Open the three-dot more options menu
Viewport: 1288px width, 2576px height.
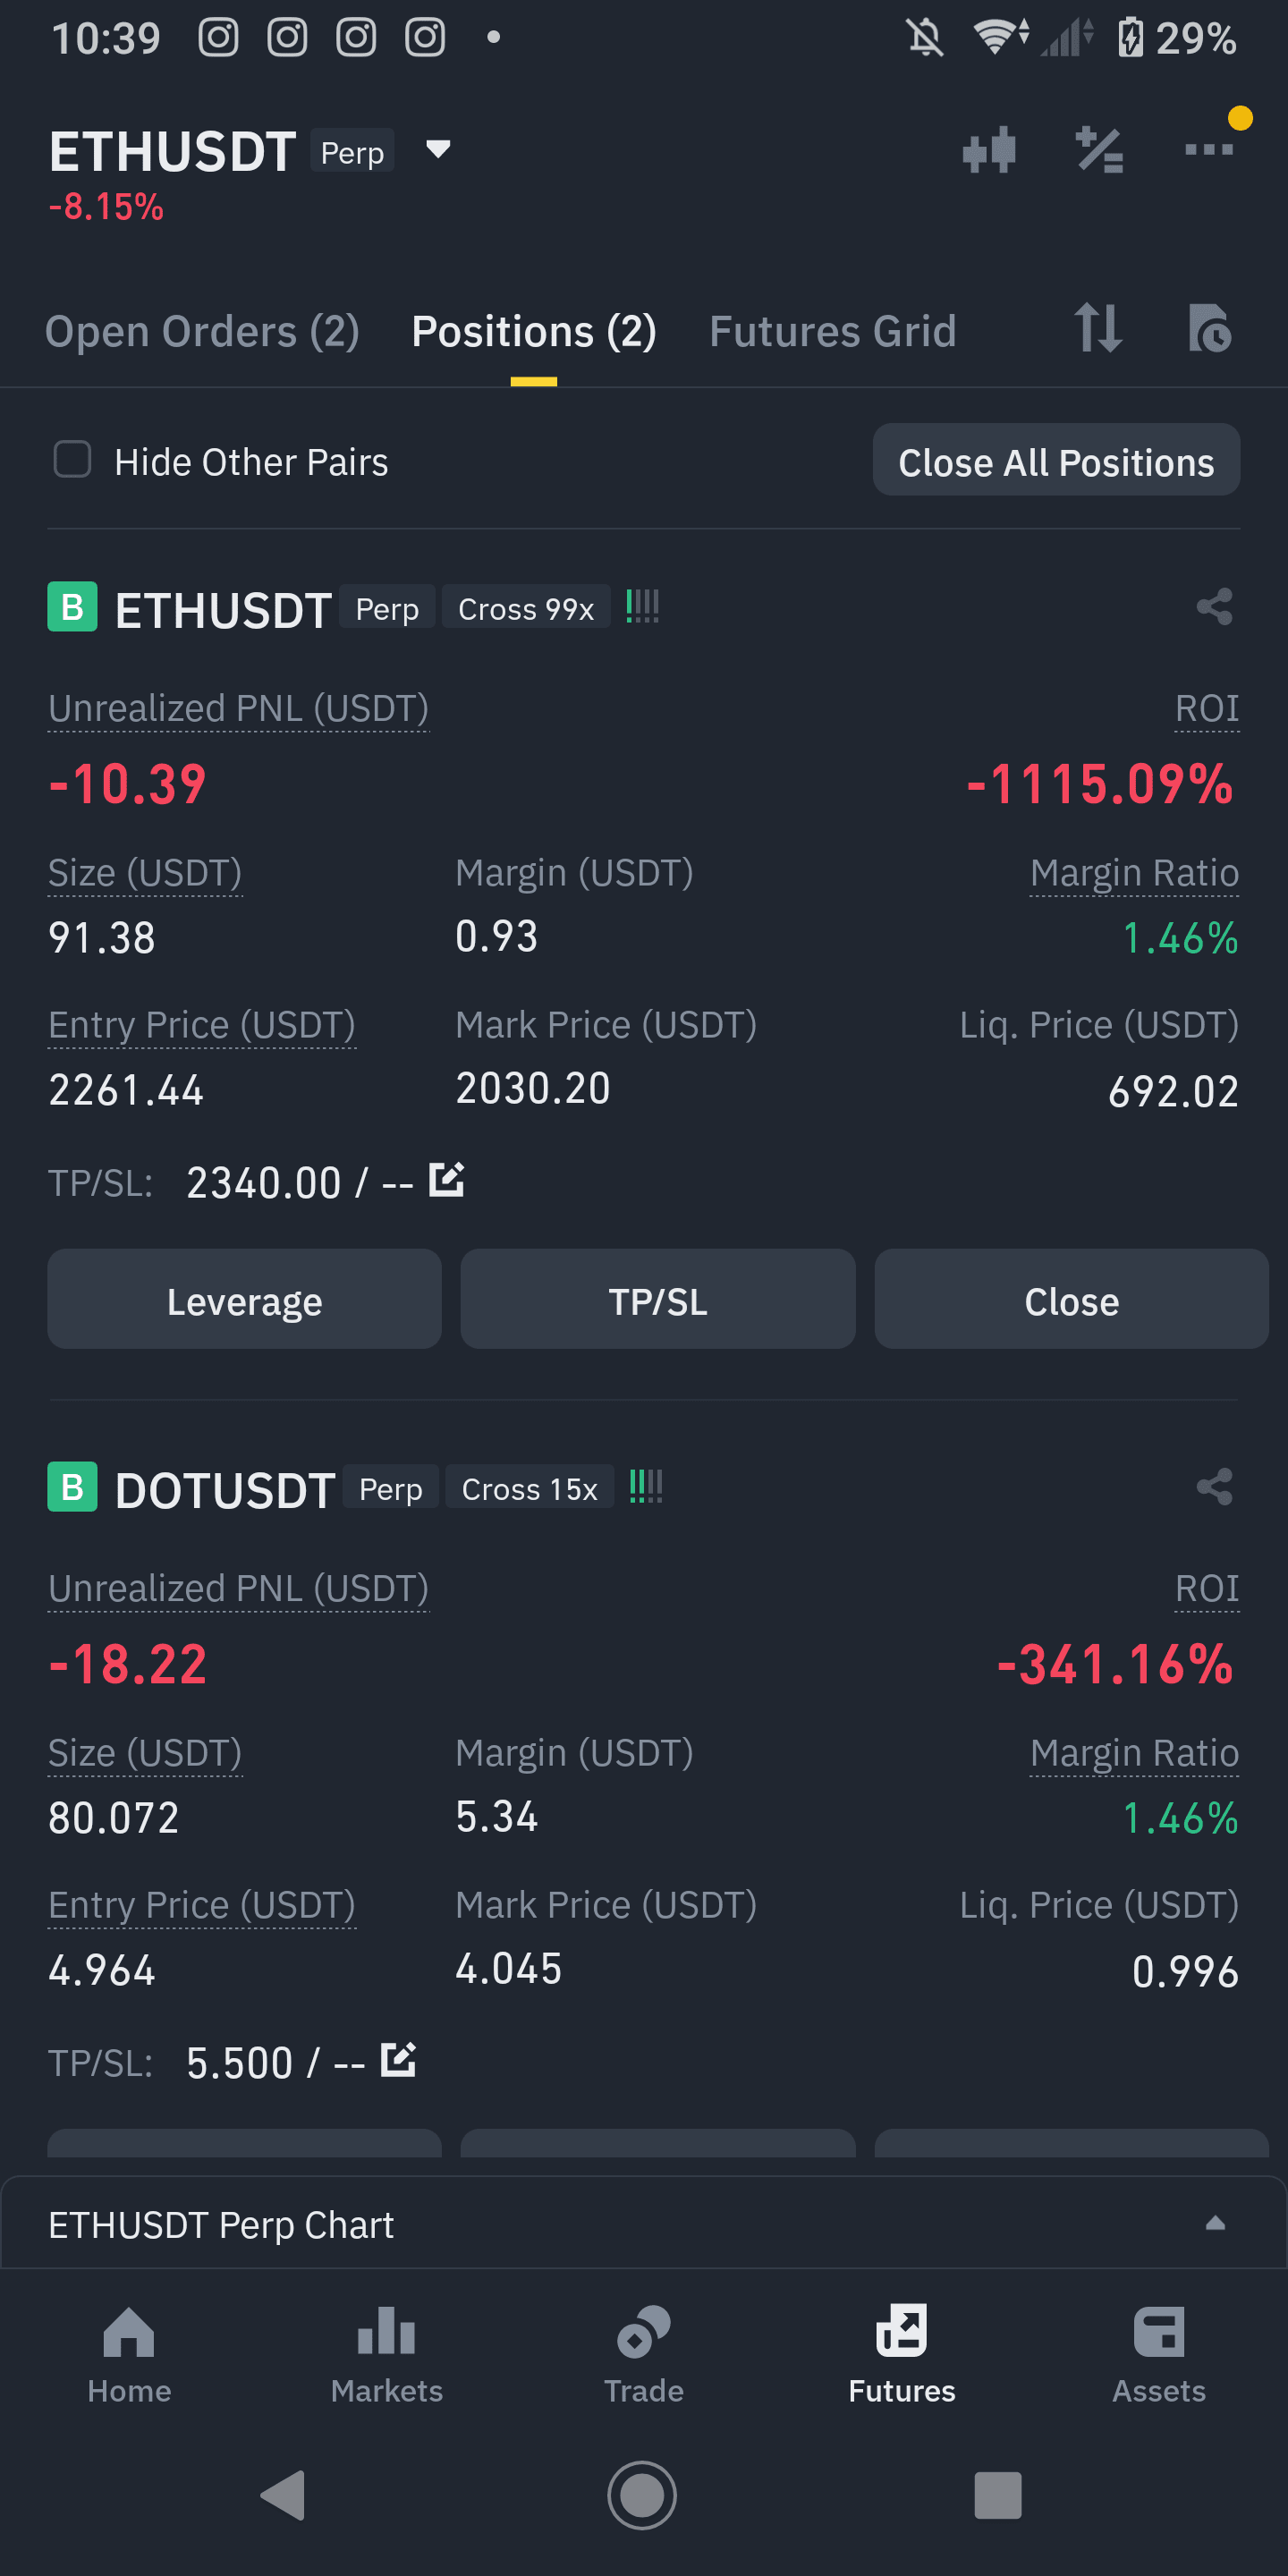[x=1209, y=150]
